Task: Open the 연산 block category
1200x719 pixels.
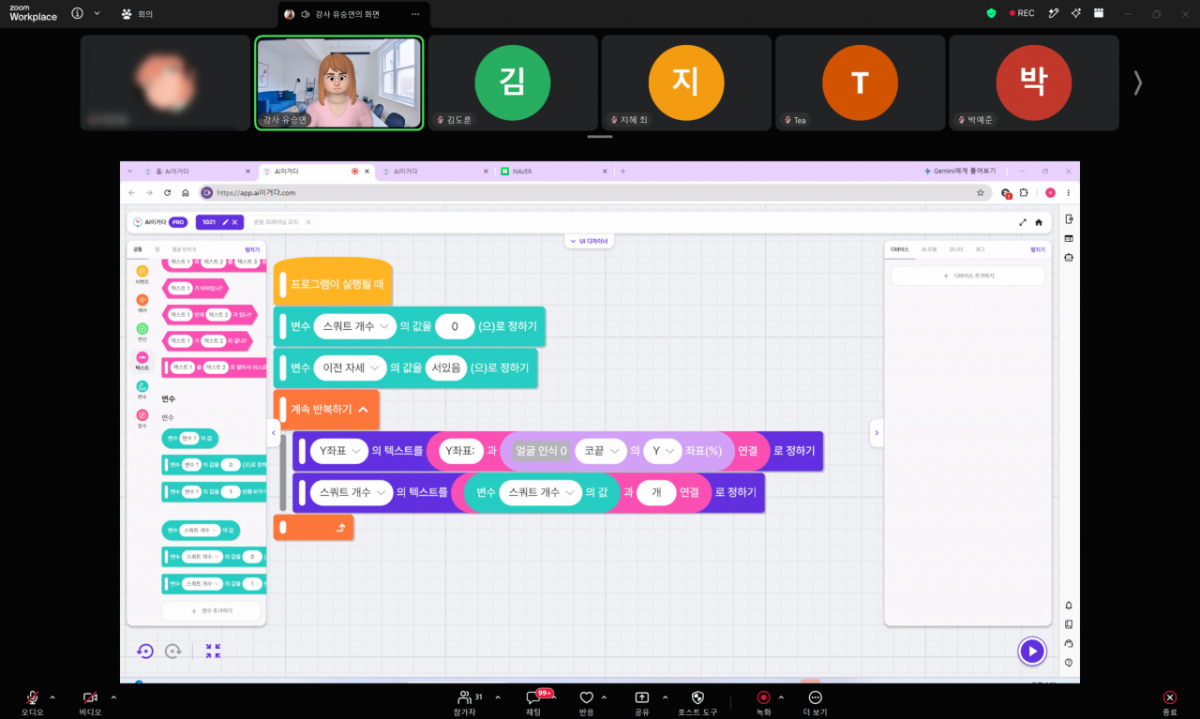Action: click(142, 331)
